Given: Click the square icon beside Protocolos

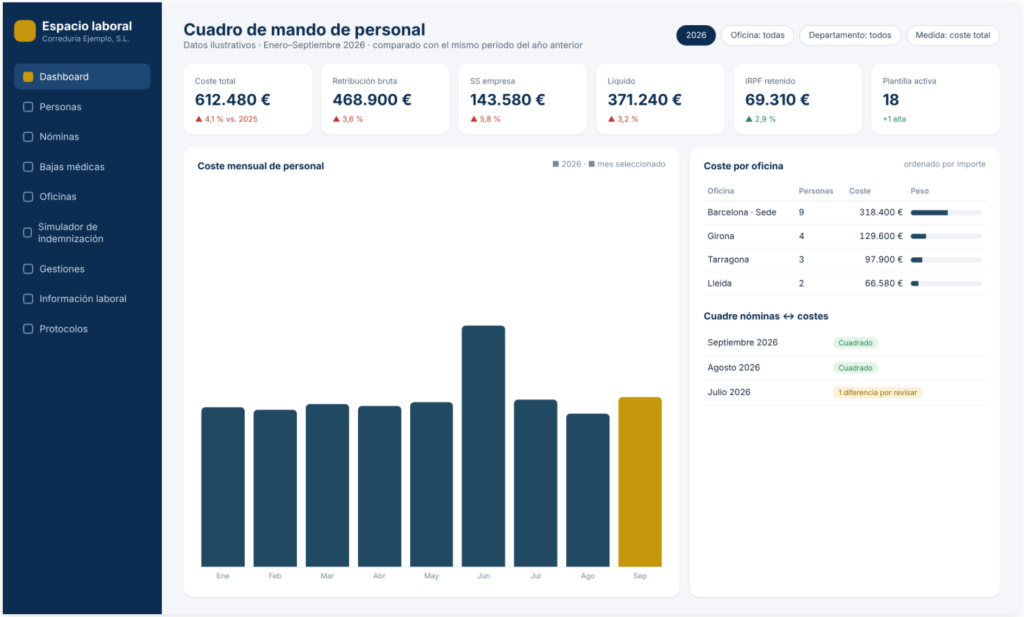Looking at the screenshot, I should tap(28, 328).
